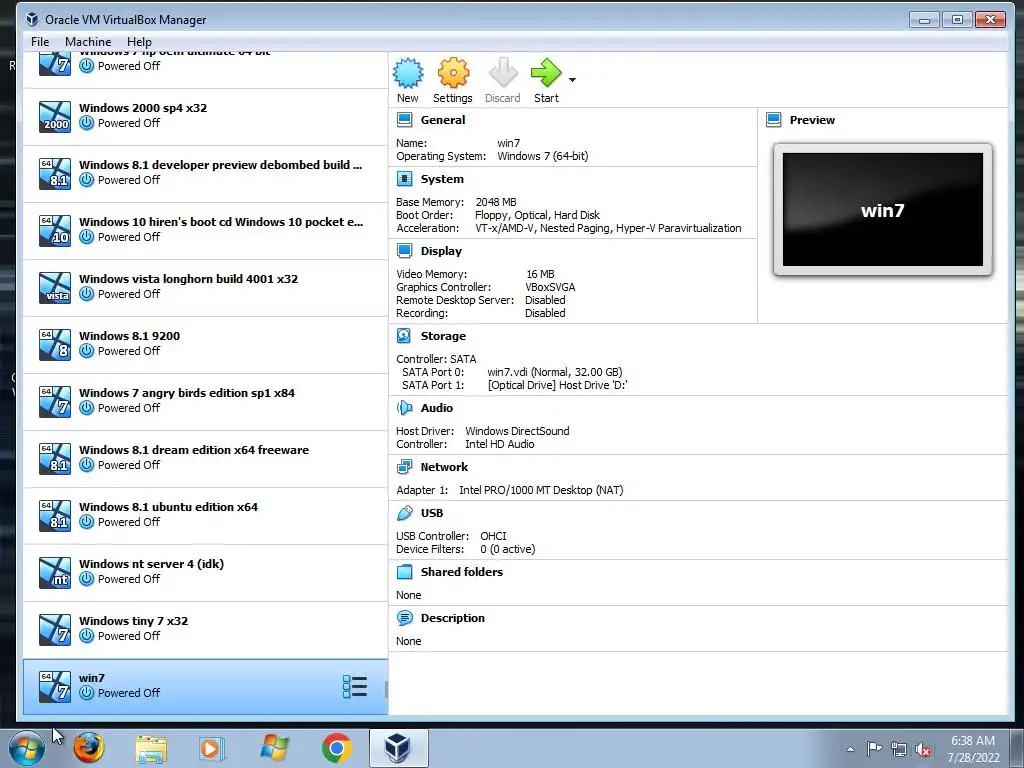The height and width of the screenshot is (768, 1024).
Task: Open Windows Media Player from the taskbar
Action: (212, 748)
